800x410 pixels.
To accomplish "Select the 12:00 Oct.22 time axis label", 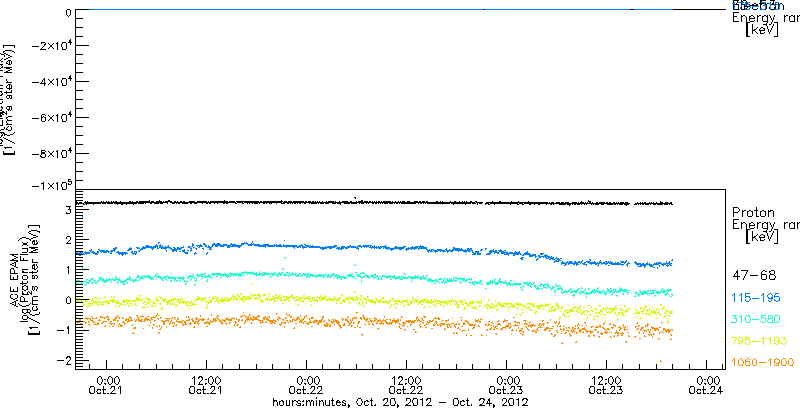I will coord(406,386).
